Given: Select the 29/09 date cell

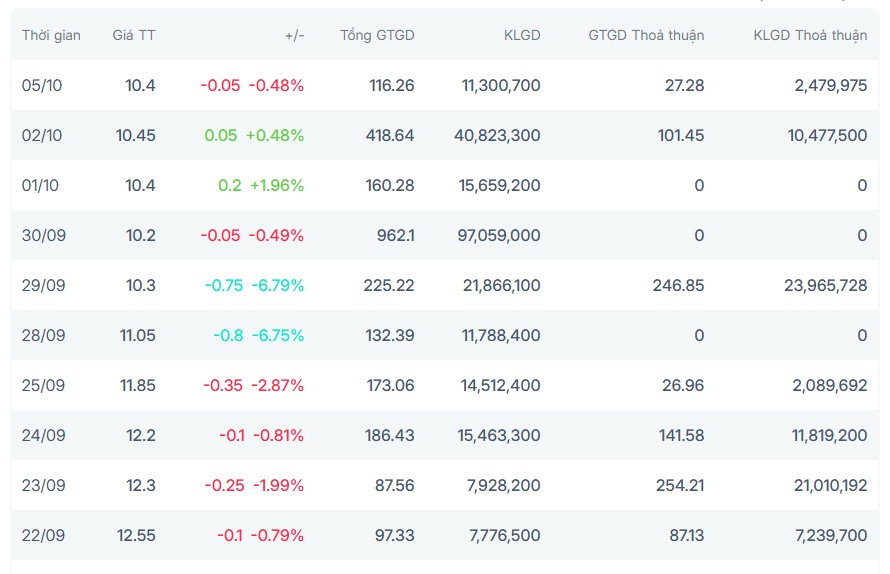Looking at the screenshot, I should click(x=44, y=285).
